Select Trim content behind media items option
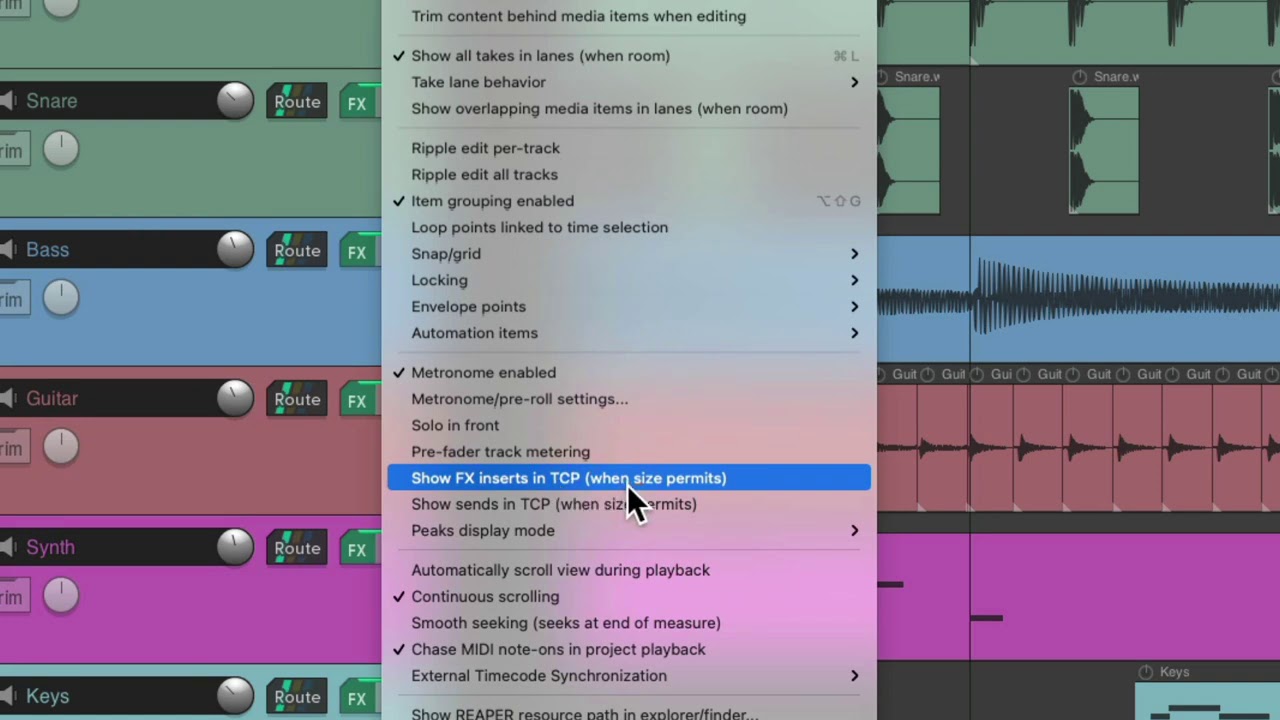The height and width of the screenshot is (720, 1280). click(x=629, y=16)
